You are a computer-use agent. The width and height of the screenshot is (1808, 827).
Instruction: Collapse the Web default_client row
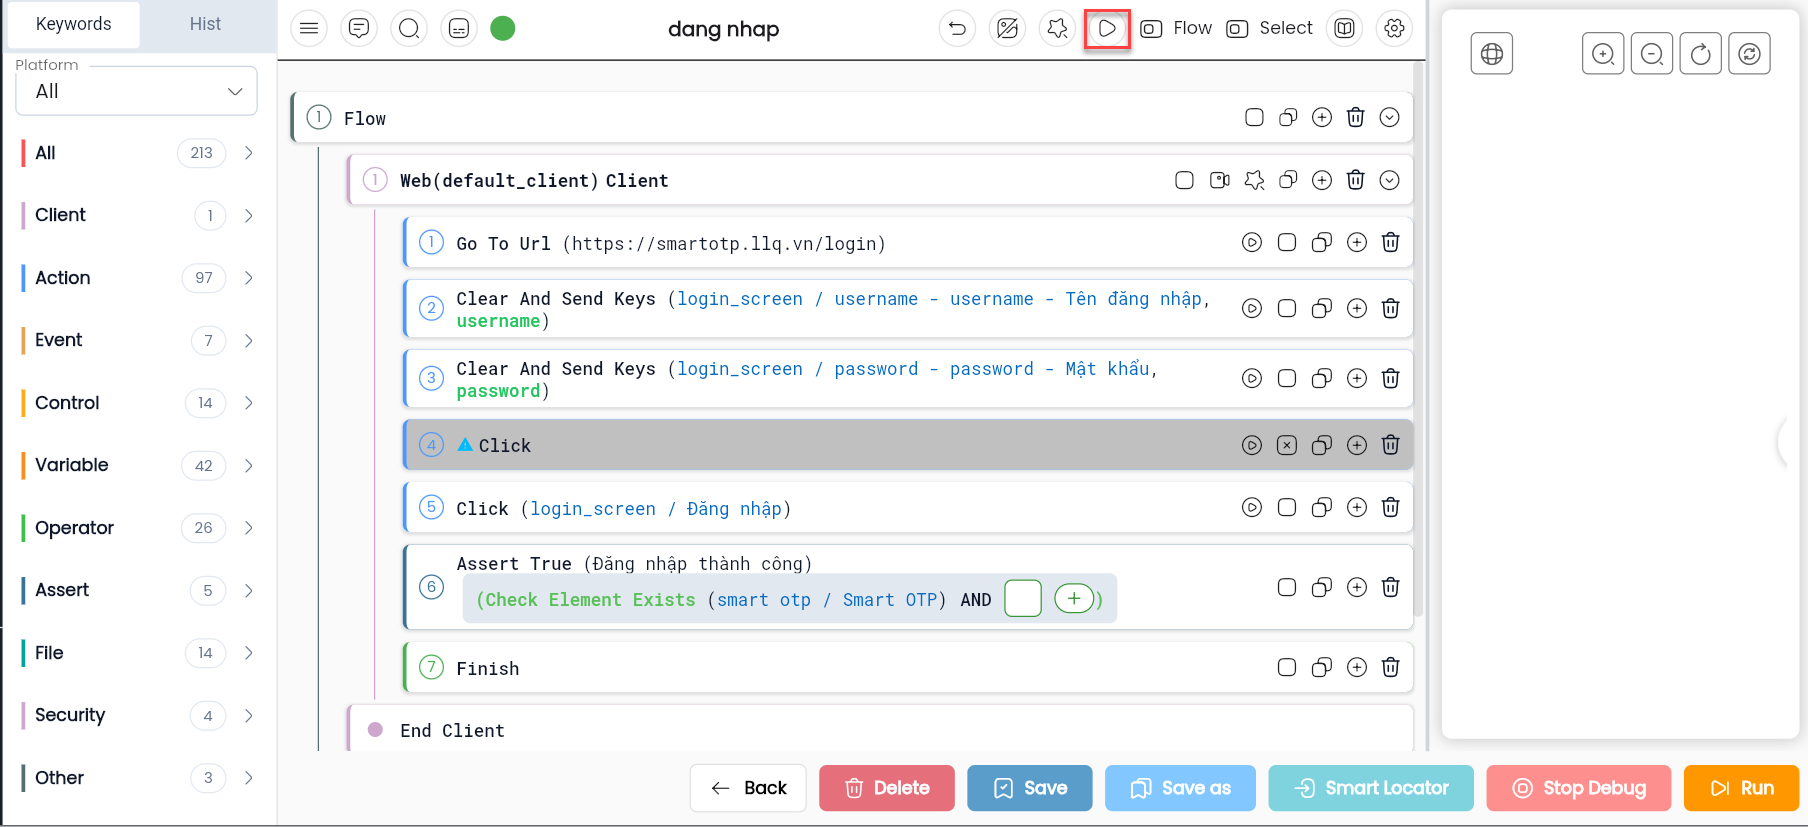[x=1390, y=180]
